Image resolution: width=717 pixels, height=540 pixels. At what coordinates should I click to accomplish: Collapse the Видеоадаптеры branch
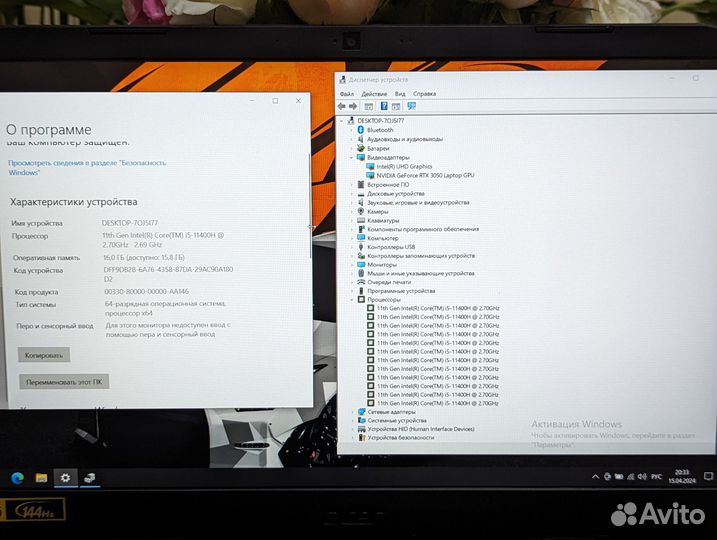point(352,157)
